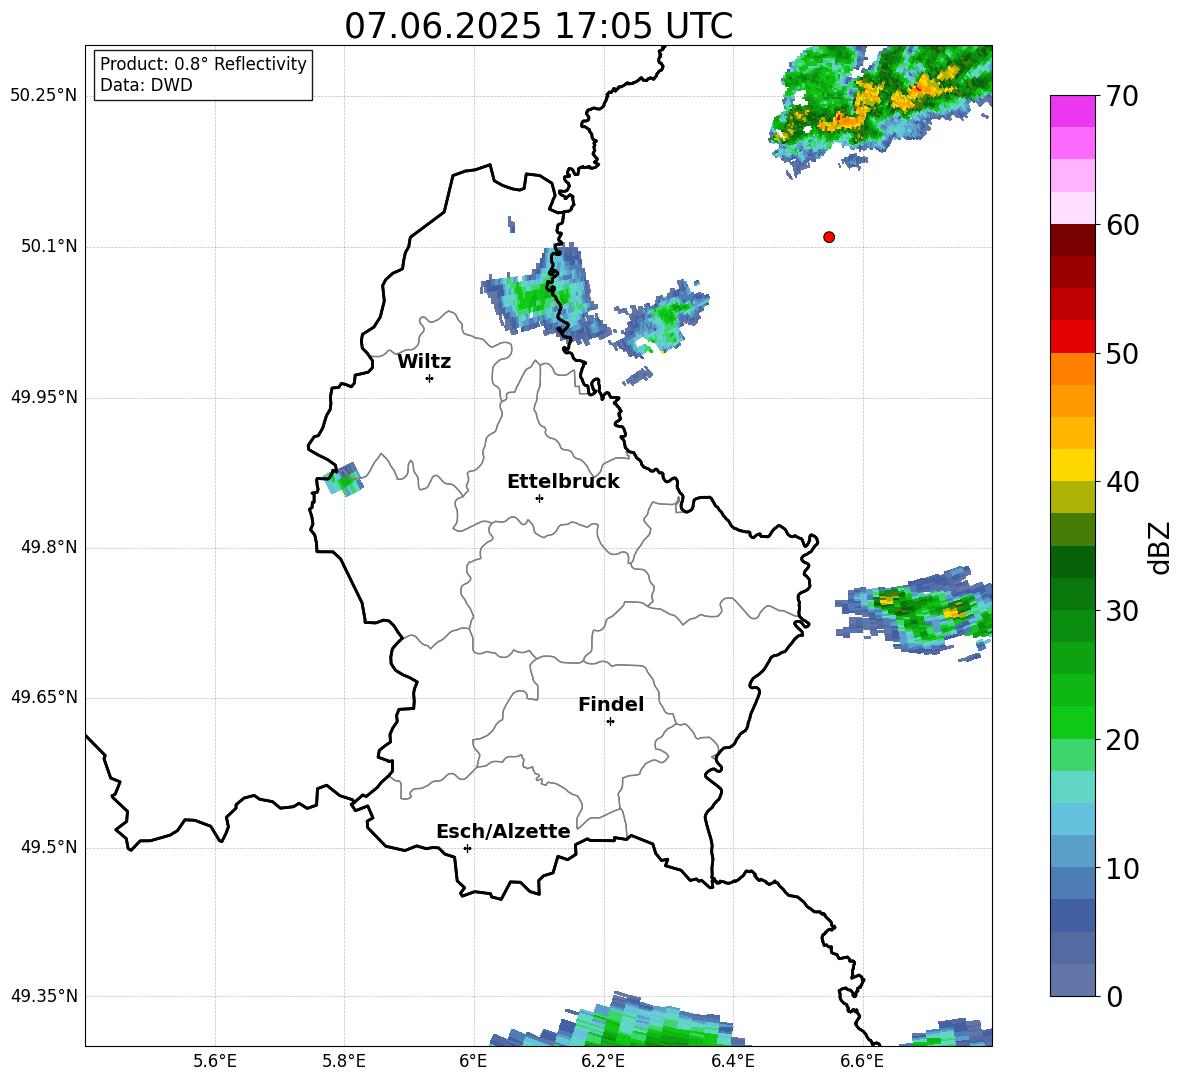Click the 50.1°N latitude label
Viewport: 1184px width, 1081px height.
coord(49,246)
